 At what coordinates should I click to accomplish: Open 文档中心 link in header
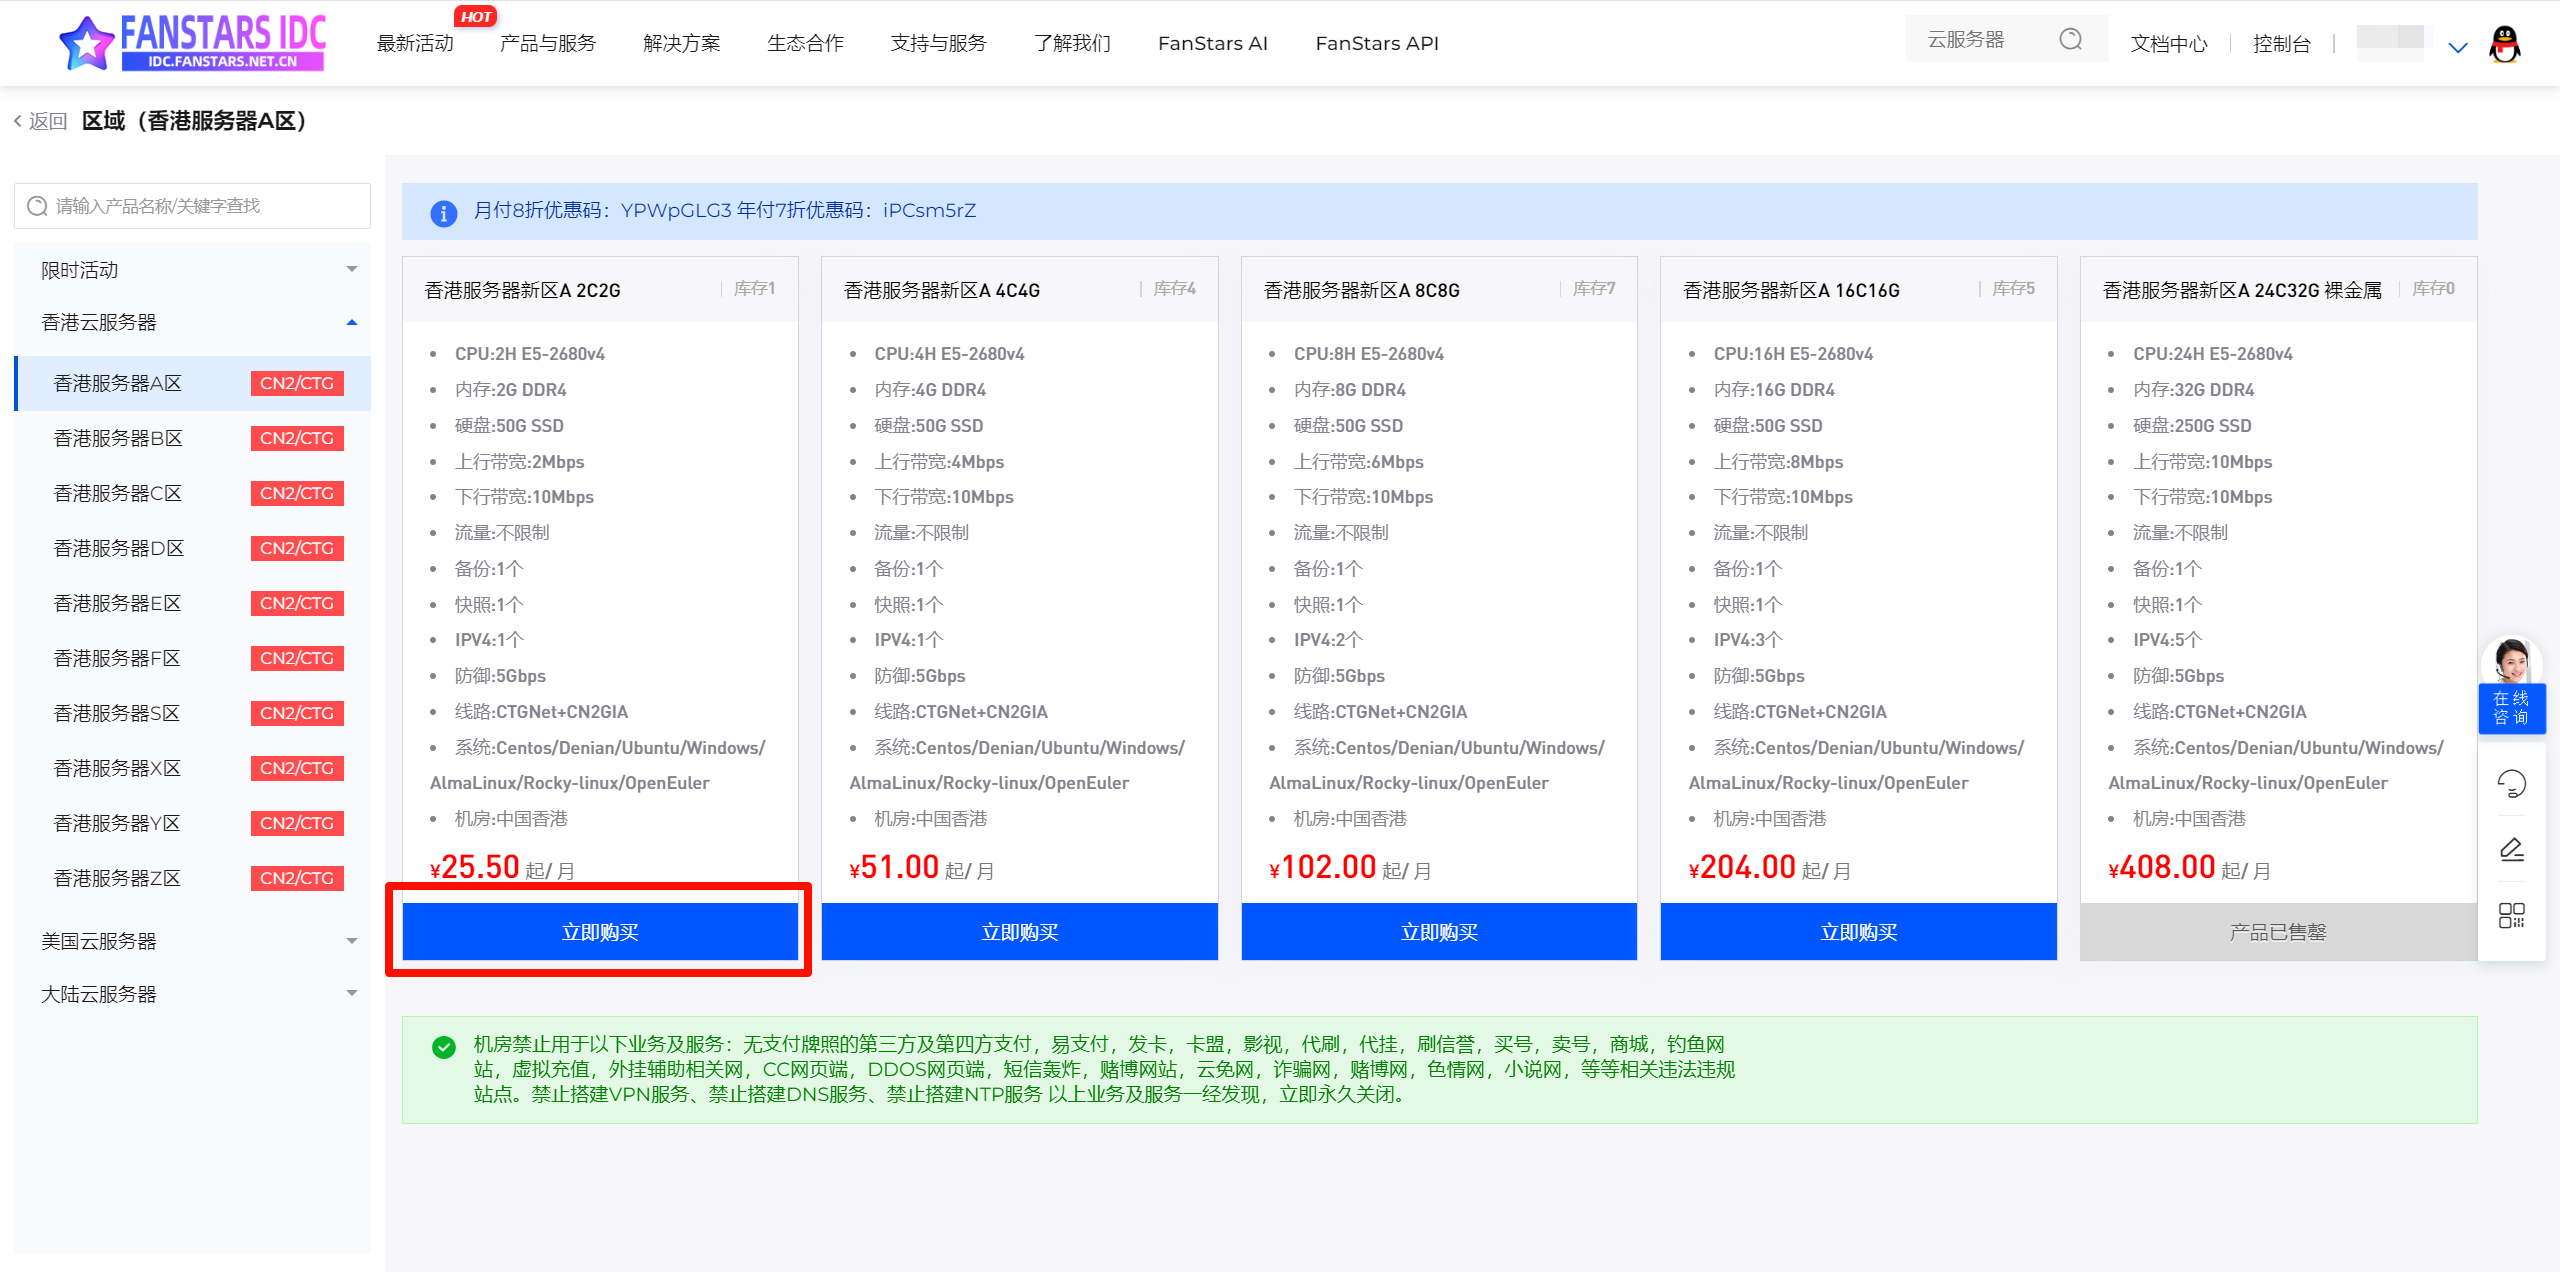[2168, 44]
